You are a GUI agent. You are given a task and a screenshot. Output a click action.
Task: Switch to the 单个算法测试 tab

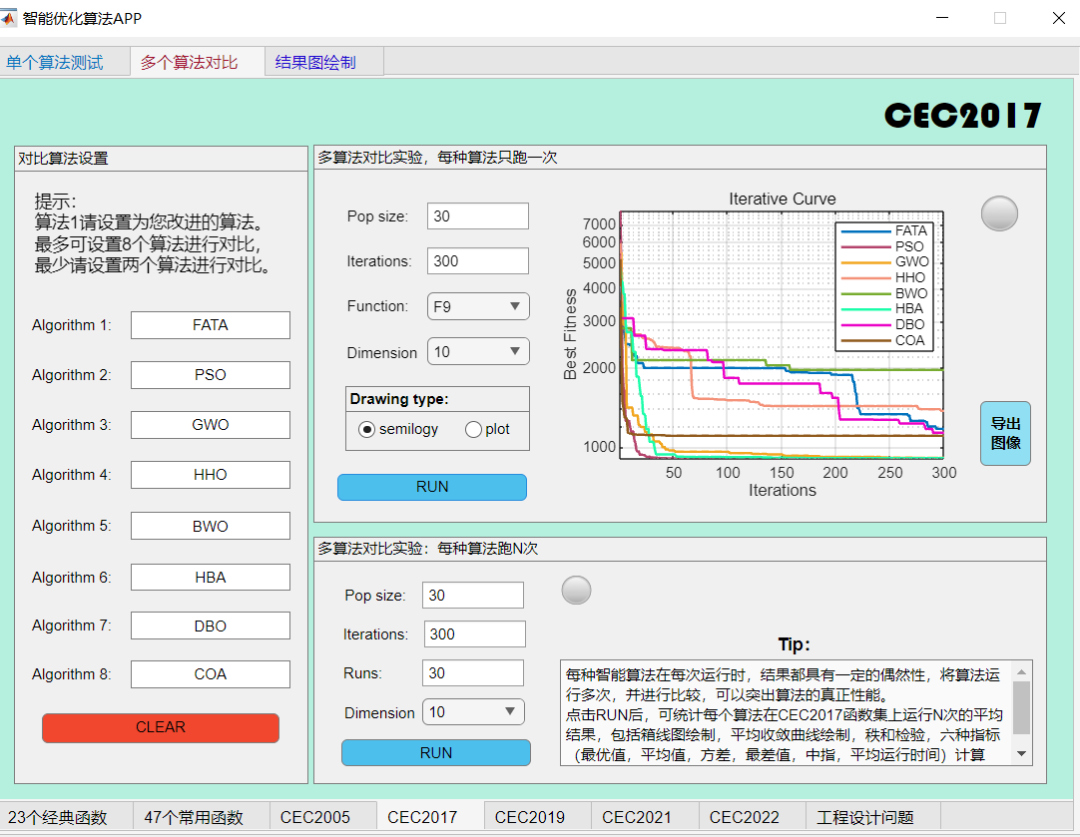55,61
